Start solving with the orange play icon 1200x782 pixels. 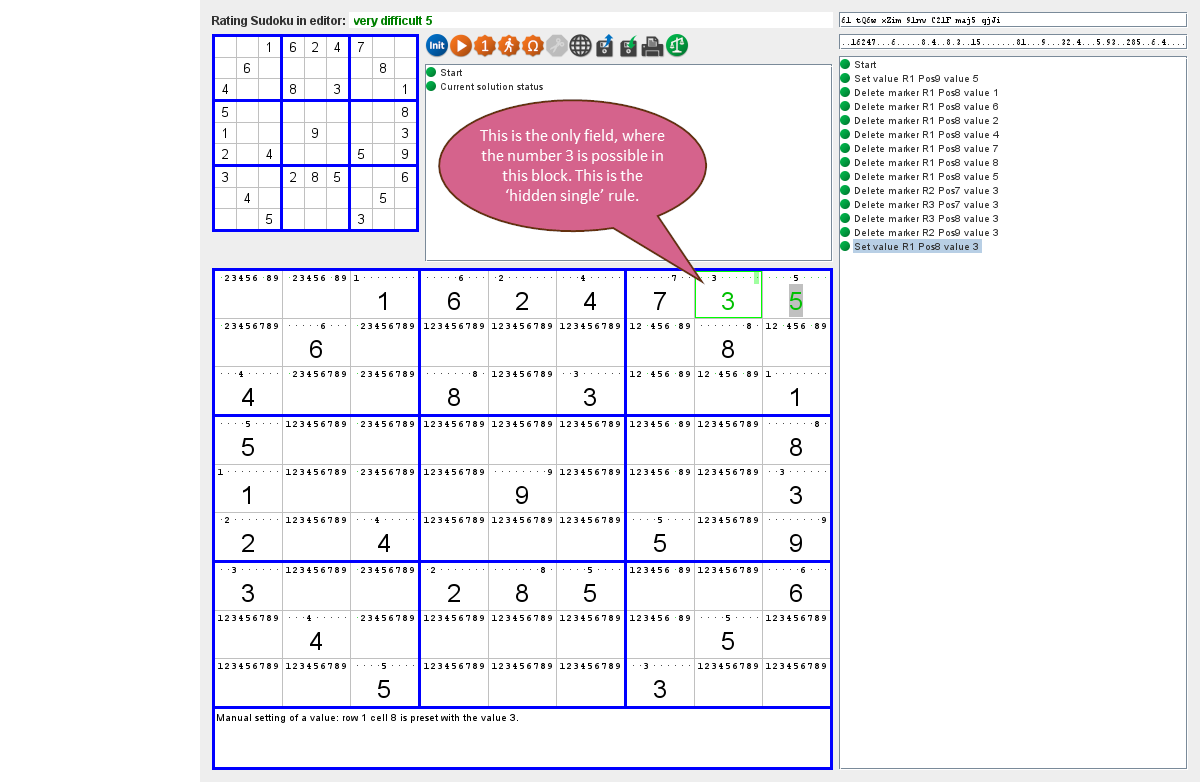click(461, 45)
